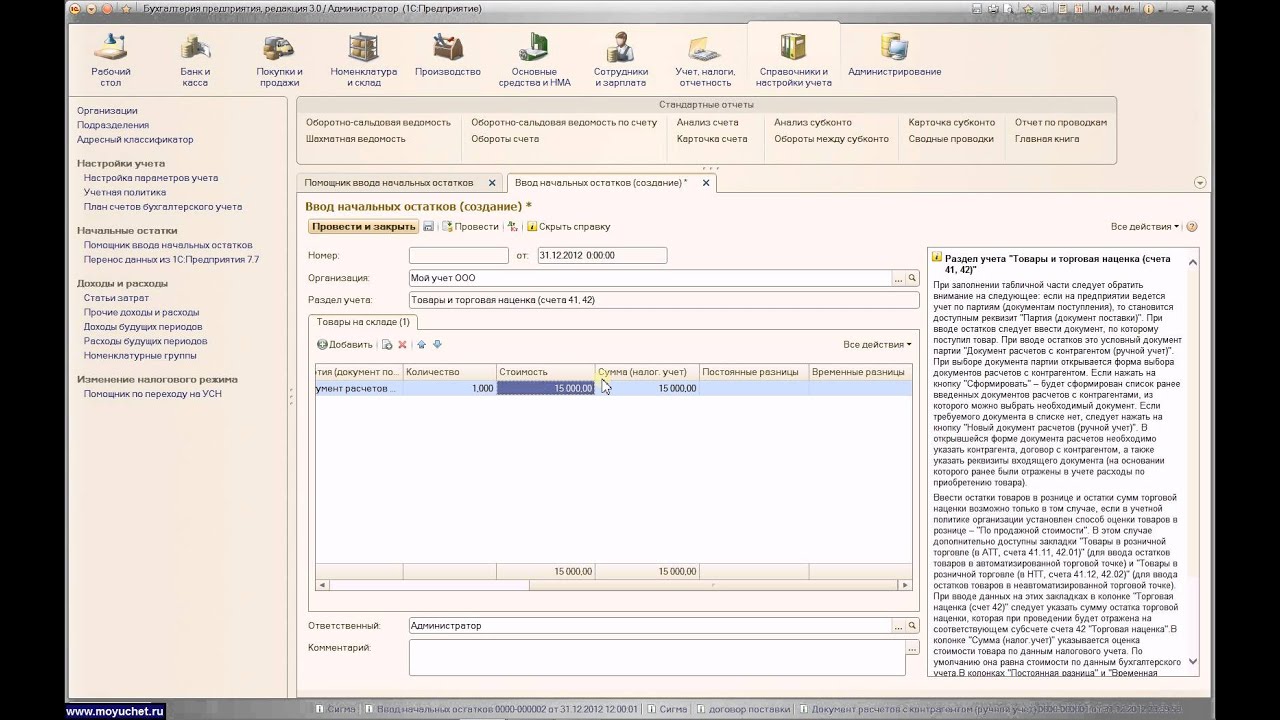This screenshot has width=1280, height=720.
Task: Open Учетная политика in the sidebar
Action: [x=125, y=192]
